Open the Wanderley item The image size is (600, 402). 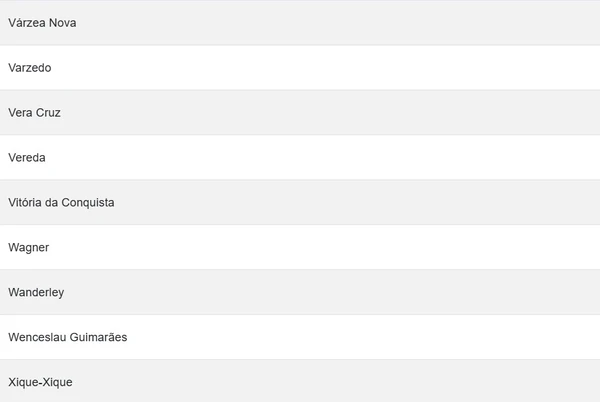(37, 292)
